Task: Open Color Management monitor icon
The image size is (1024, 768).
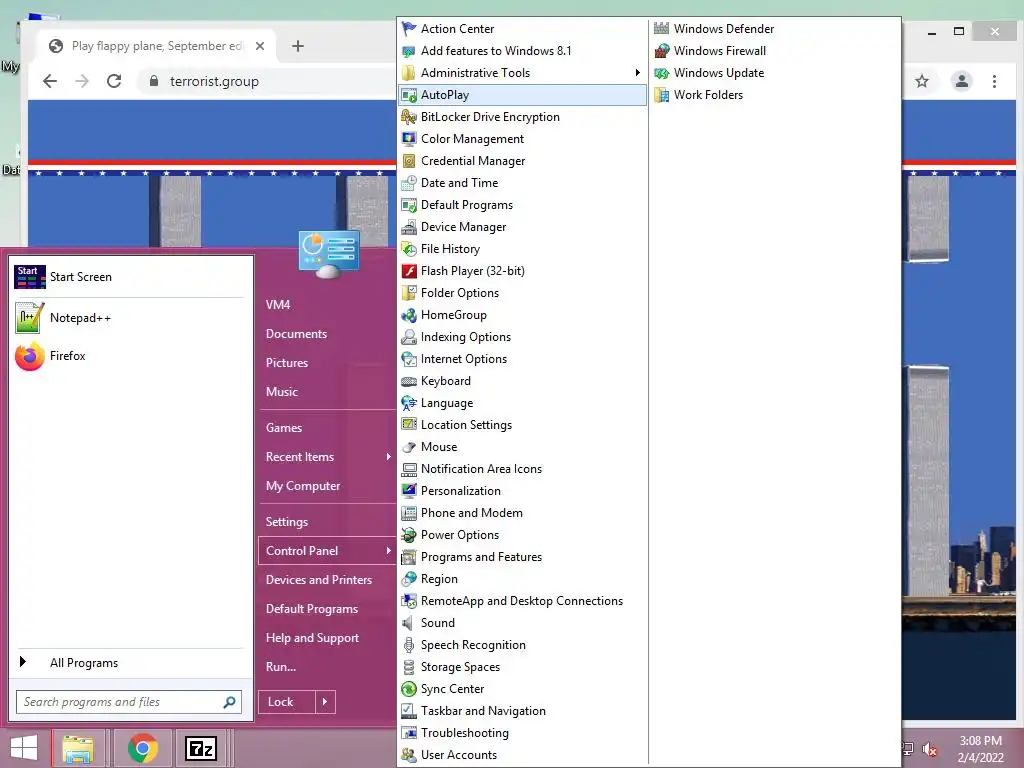Action: (409, 139)
